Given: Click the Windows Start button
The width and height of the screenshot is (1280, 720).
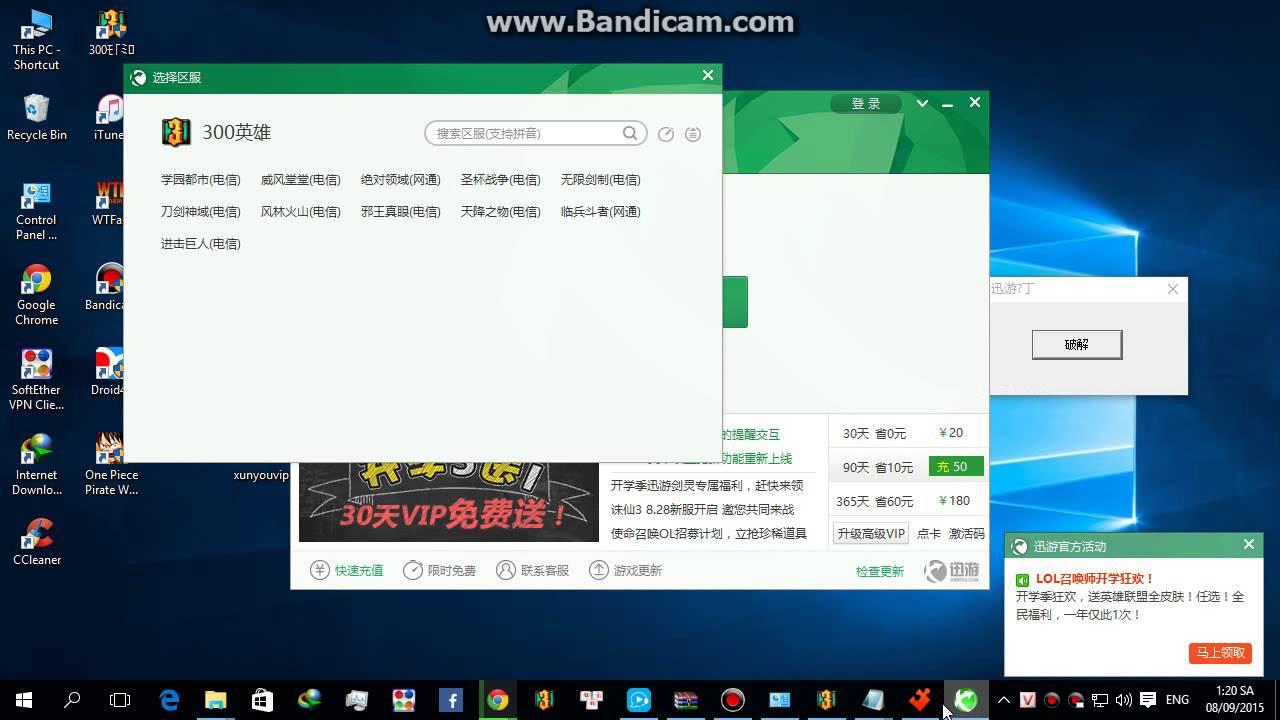Looking at the screenshot, I should click(24, 700).
